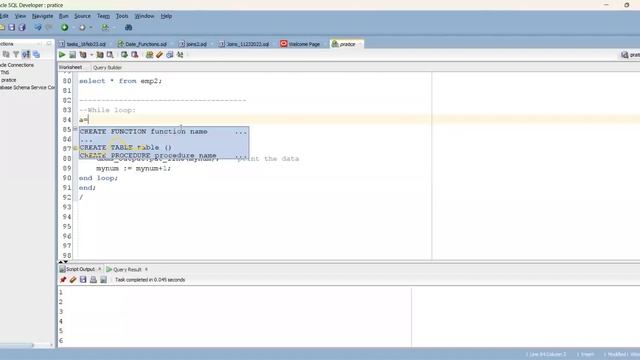Click the line 'select * from emp2;'
Image resolution: width=640 pixels, height=360 pixels.
120,81
